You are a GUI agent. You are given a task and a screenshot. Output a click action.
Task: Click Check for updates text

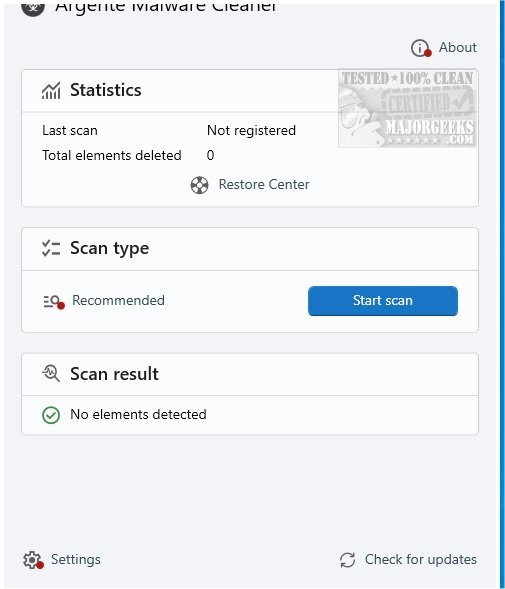click(420, 559)
